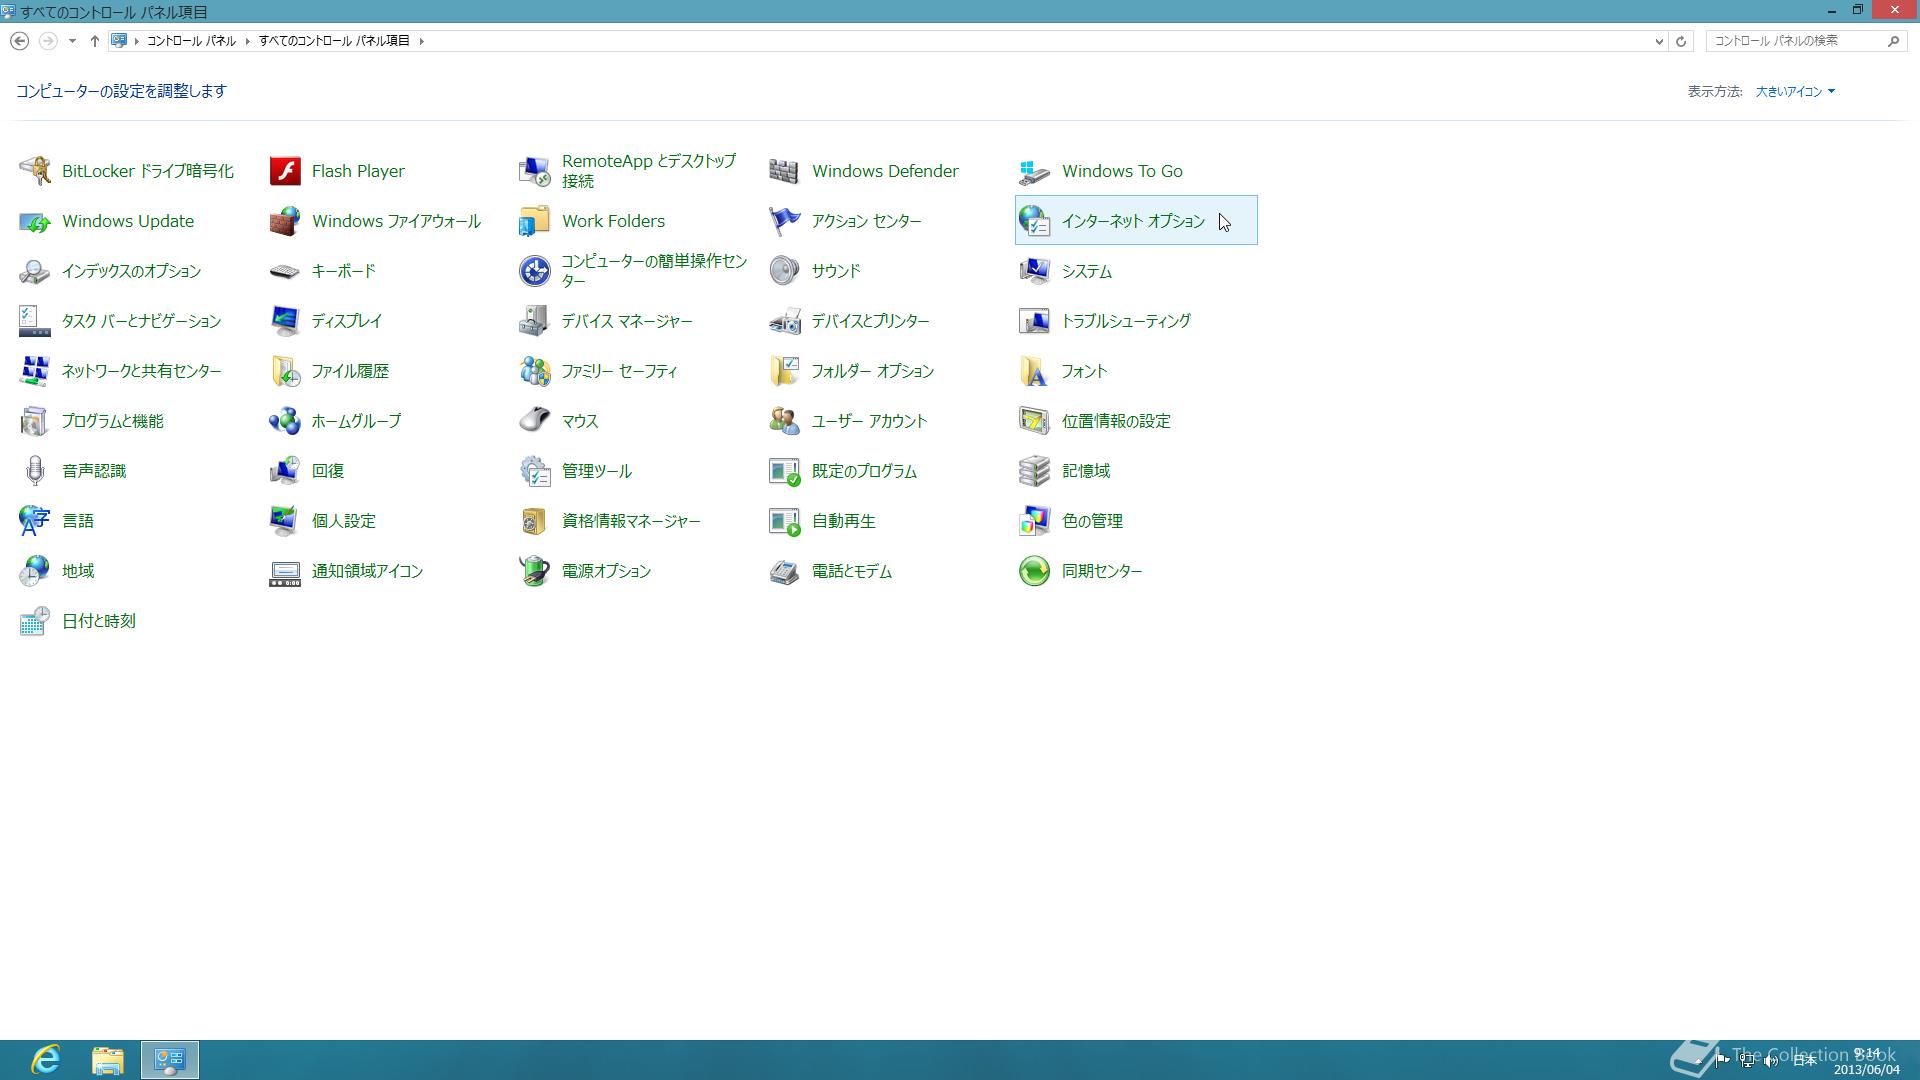1920x1080 pixels.
Task: Click the 自動再生 link
Action: point(844,521)
